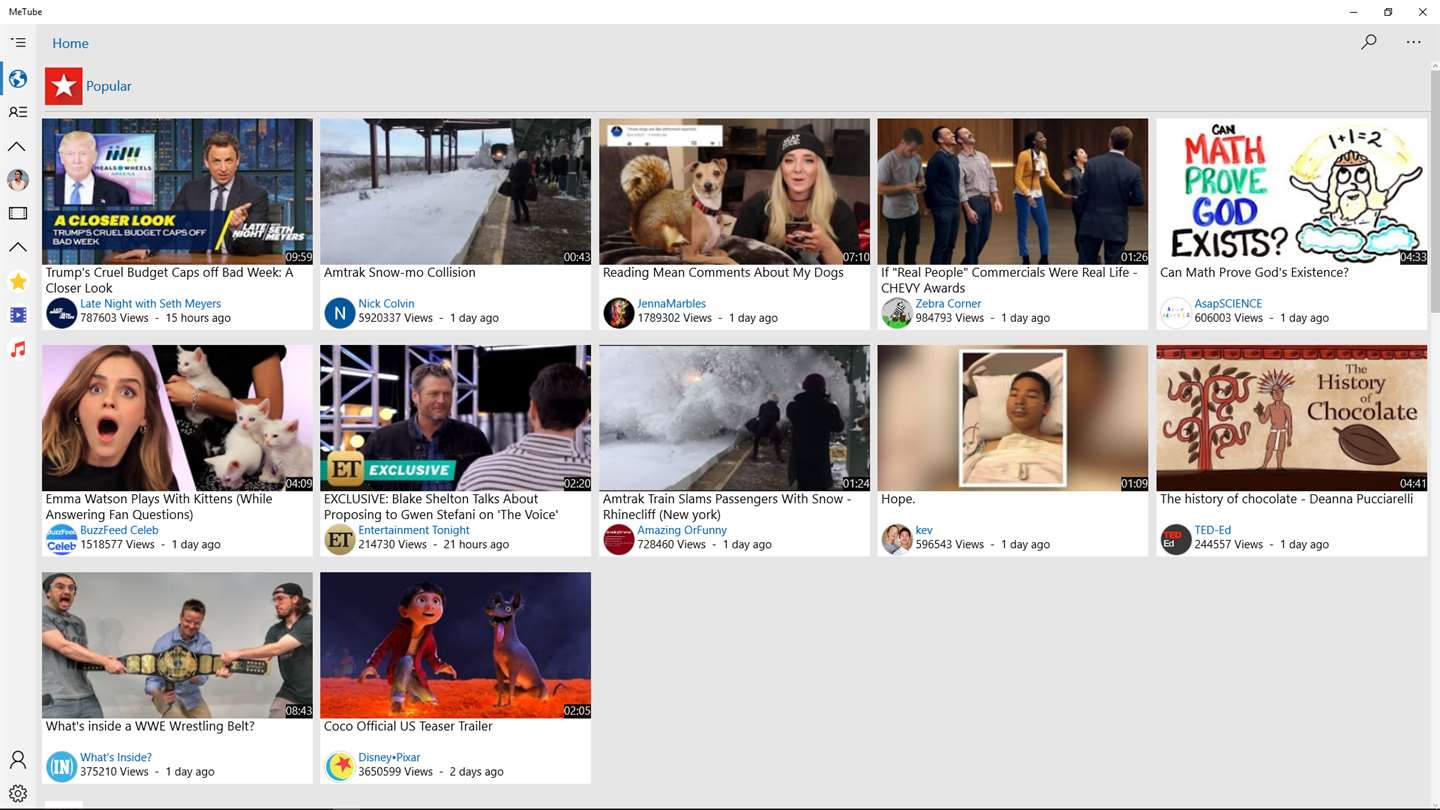The height and width of the screenshot is (810, 1440).
Task: Open Disney•Pixar channel link
Action: pos(389,757)
